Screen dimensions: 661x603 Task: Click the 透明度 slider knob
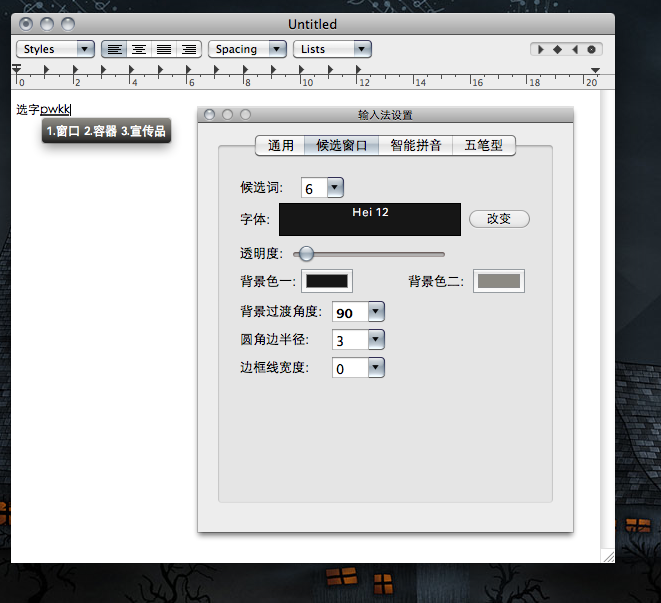point(306,254)
